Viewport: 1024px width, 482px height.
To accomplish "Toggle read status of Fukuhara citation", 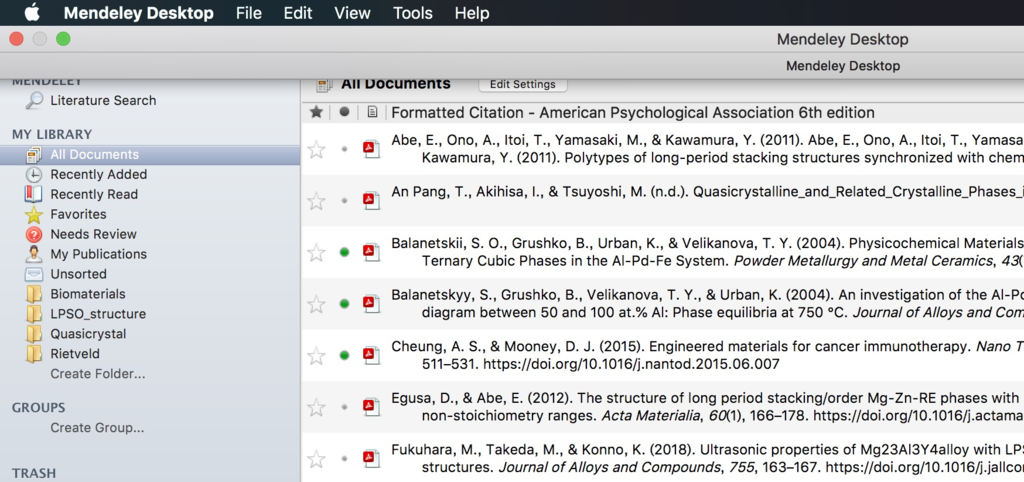I will tap(344, 458).
